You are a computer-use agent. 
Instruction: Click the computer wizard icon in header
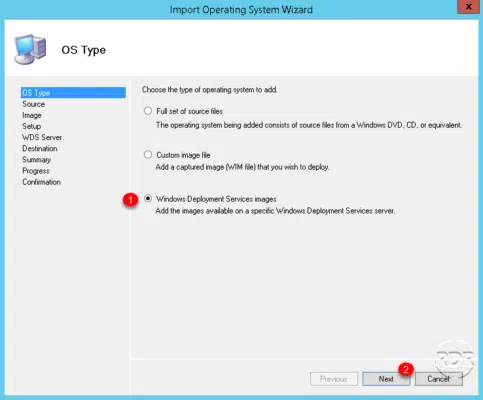click(x=30, y=49)
